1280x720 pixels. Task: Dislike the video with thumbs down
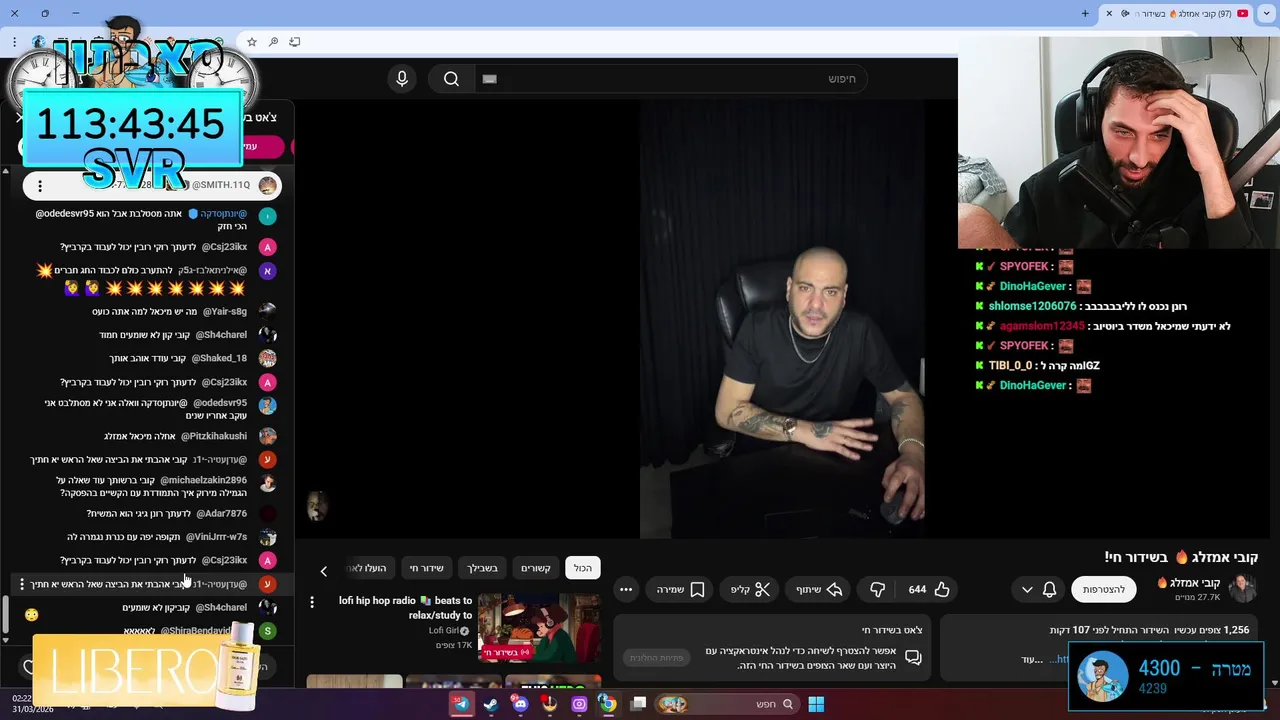click(x=877, y=590)
